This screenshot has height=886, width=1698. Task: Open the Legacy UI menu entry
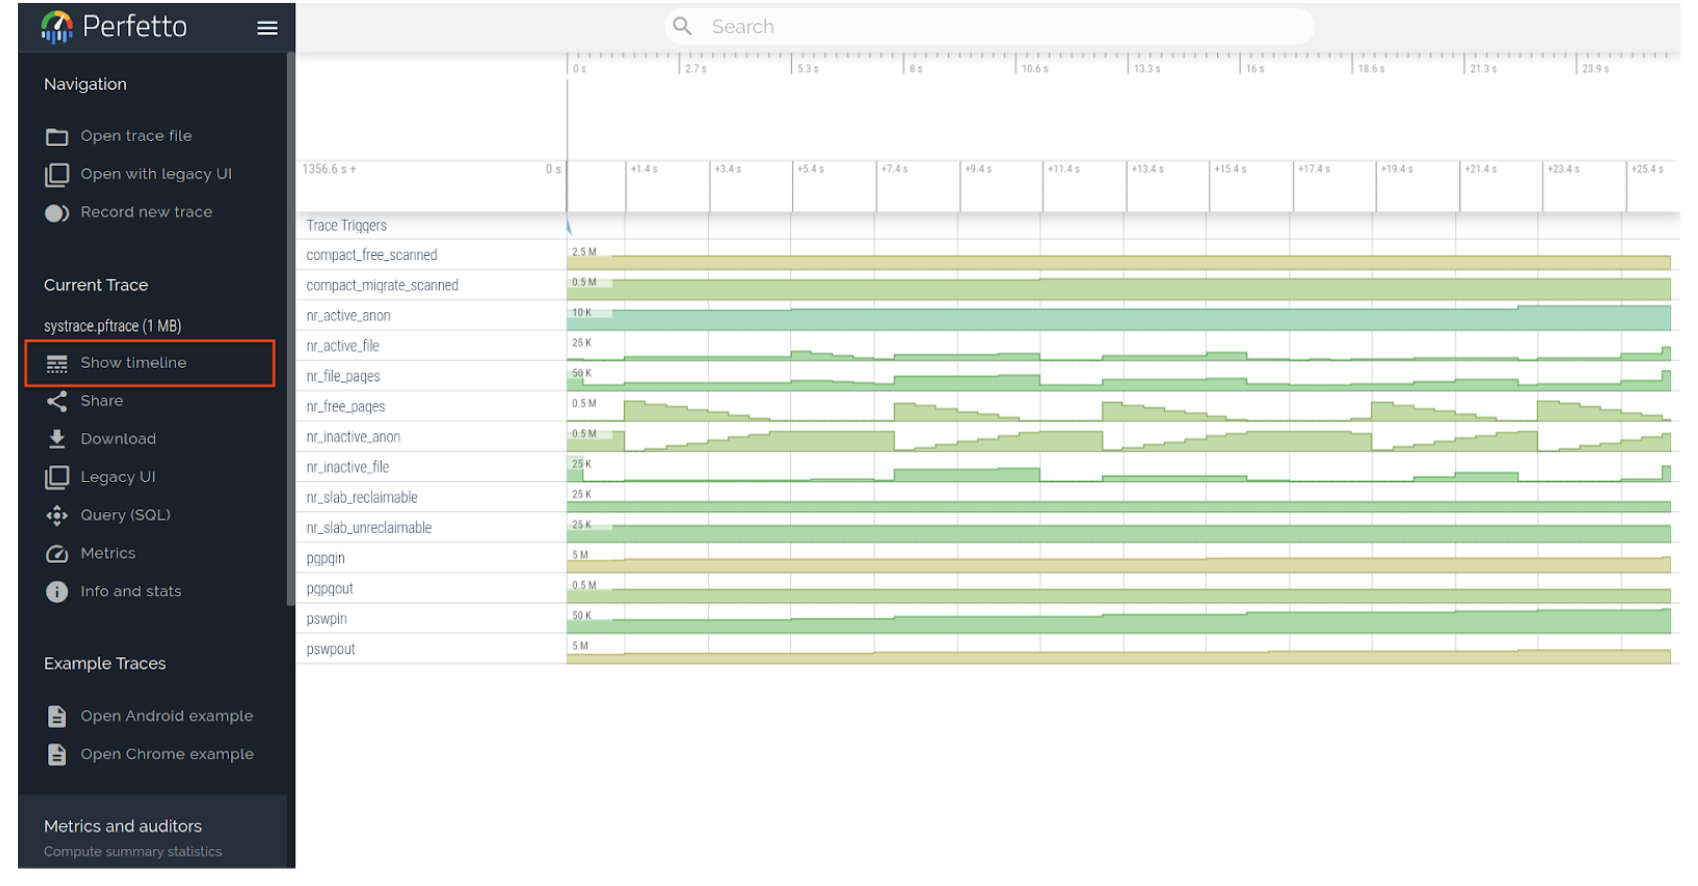pyautogui.click(x=118, y=477)
